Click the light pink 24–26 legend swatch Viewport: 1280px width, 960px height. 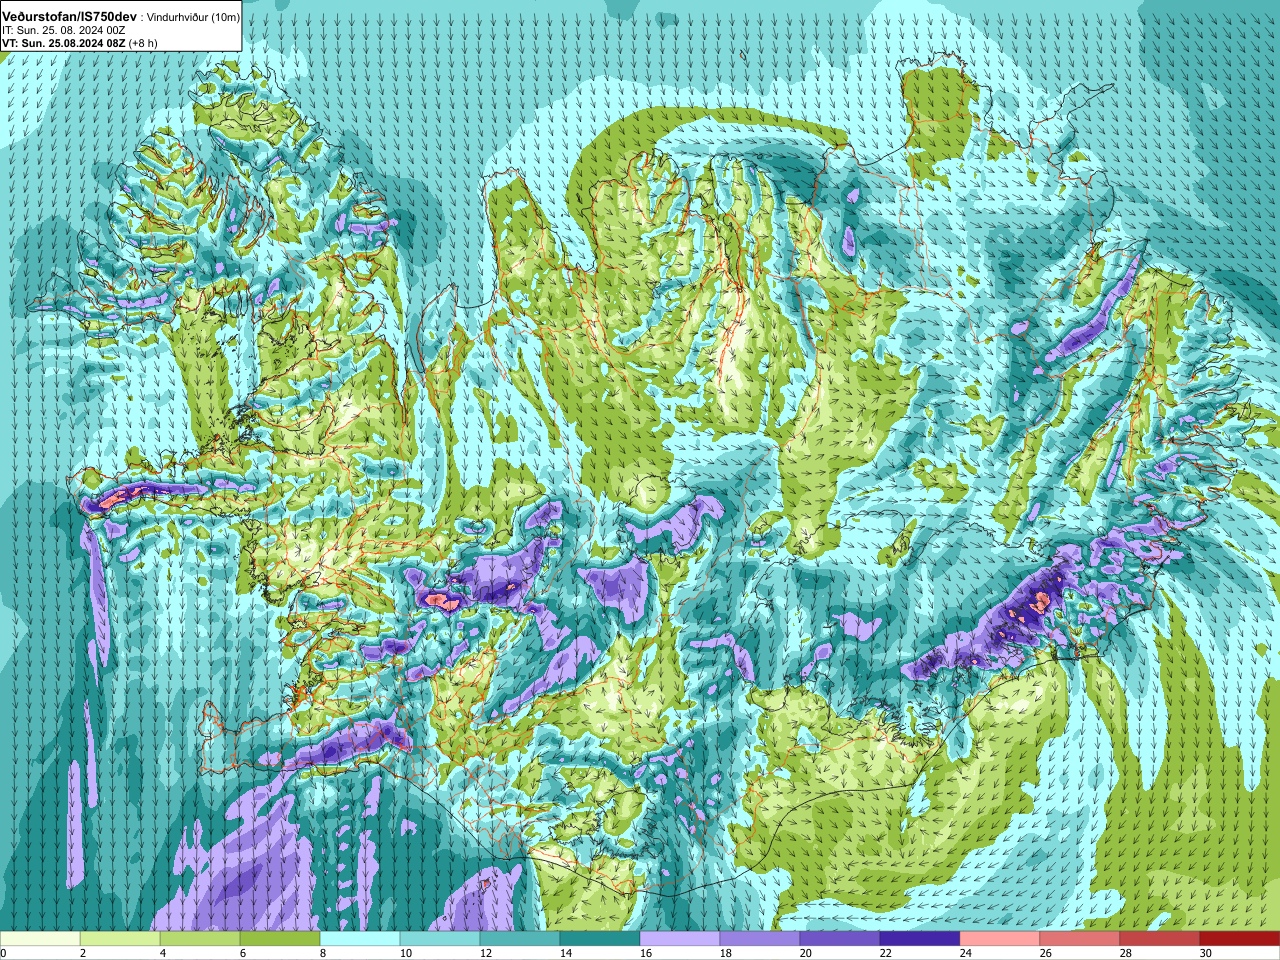(x=1000, y=939)
